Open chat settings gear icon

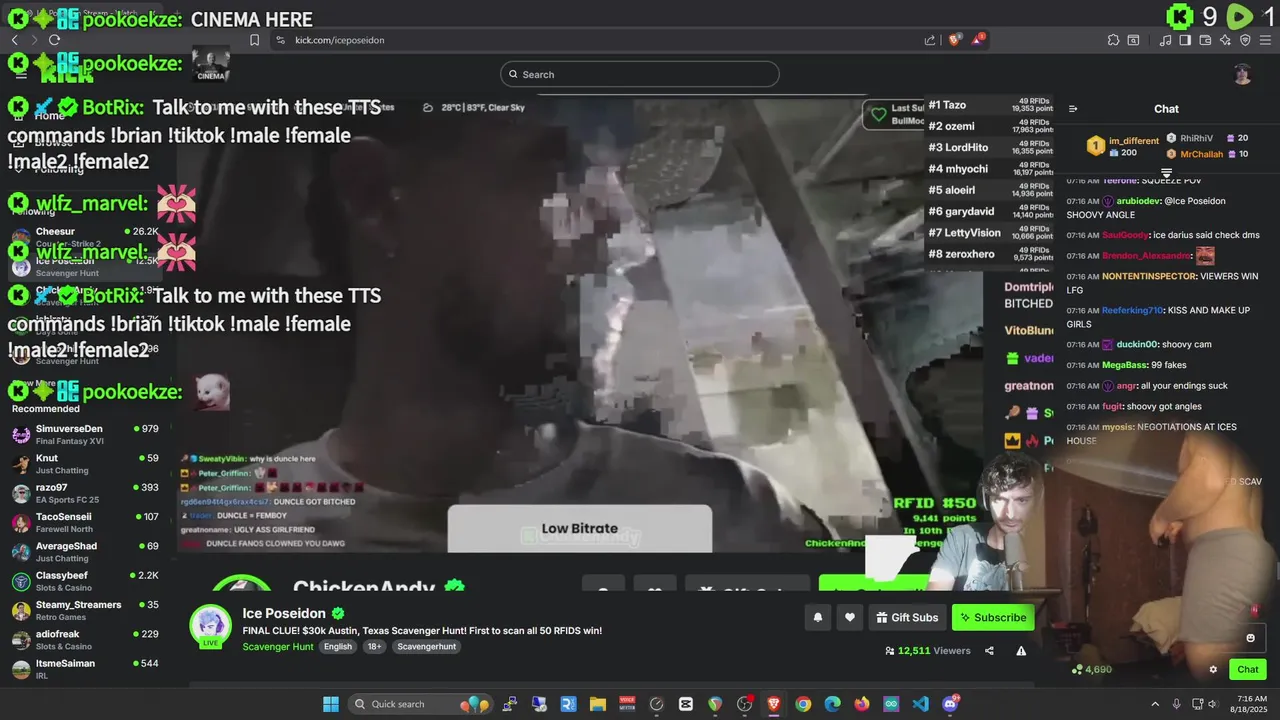coord(1213,670)
